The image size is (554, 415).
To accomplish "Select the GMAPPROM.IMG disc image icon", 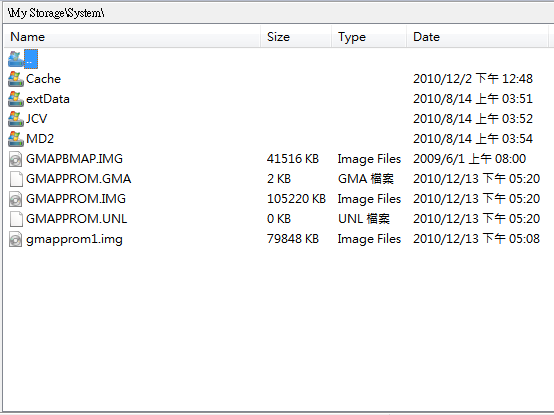I will point(16,199).
